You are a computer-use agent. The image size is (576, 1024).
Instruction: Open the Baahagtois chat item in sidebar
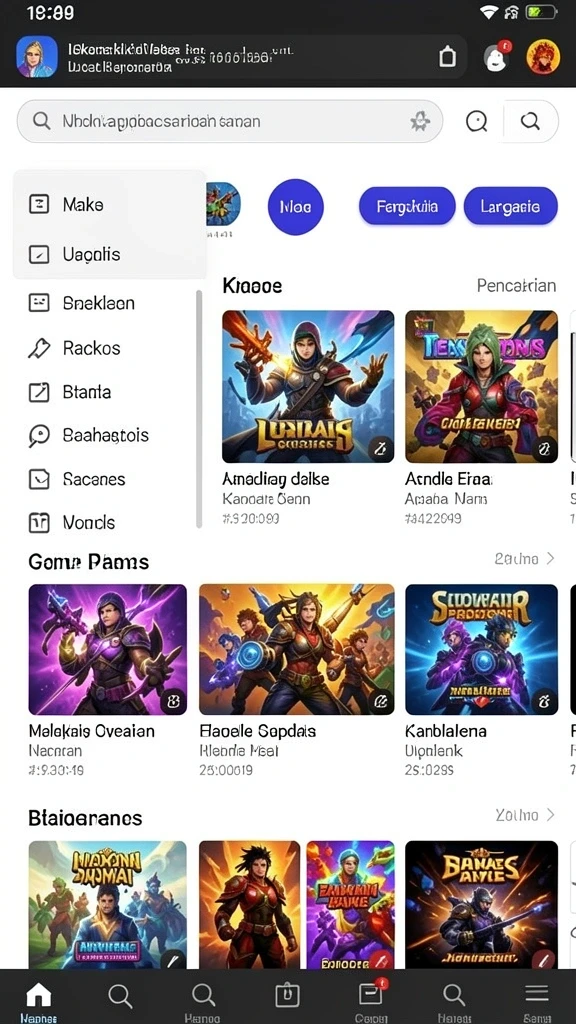point(88,435)
